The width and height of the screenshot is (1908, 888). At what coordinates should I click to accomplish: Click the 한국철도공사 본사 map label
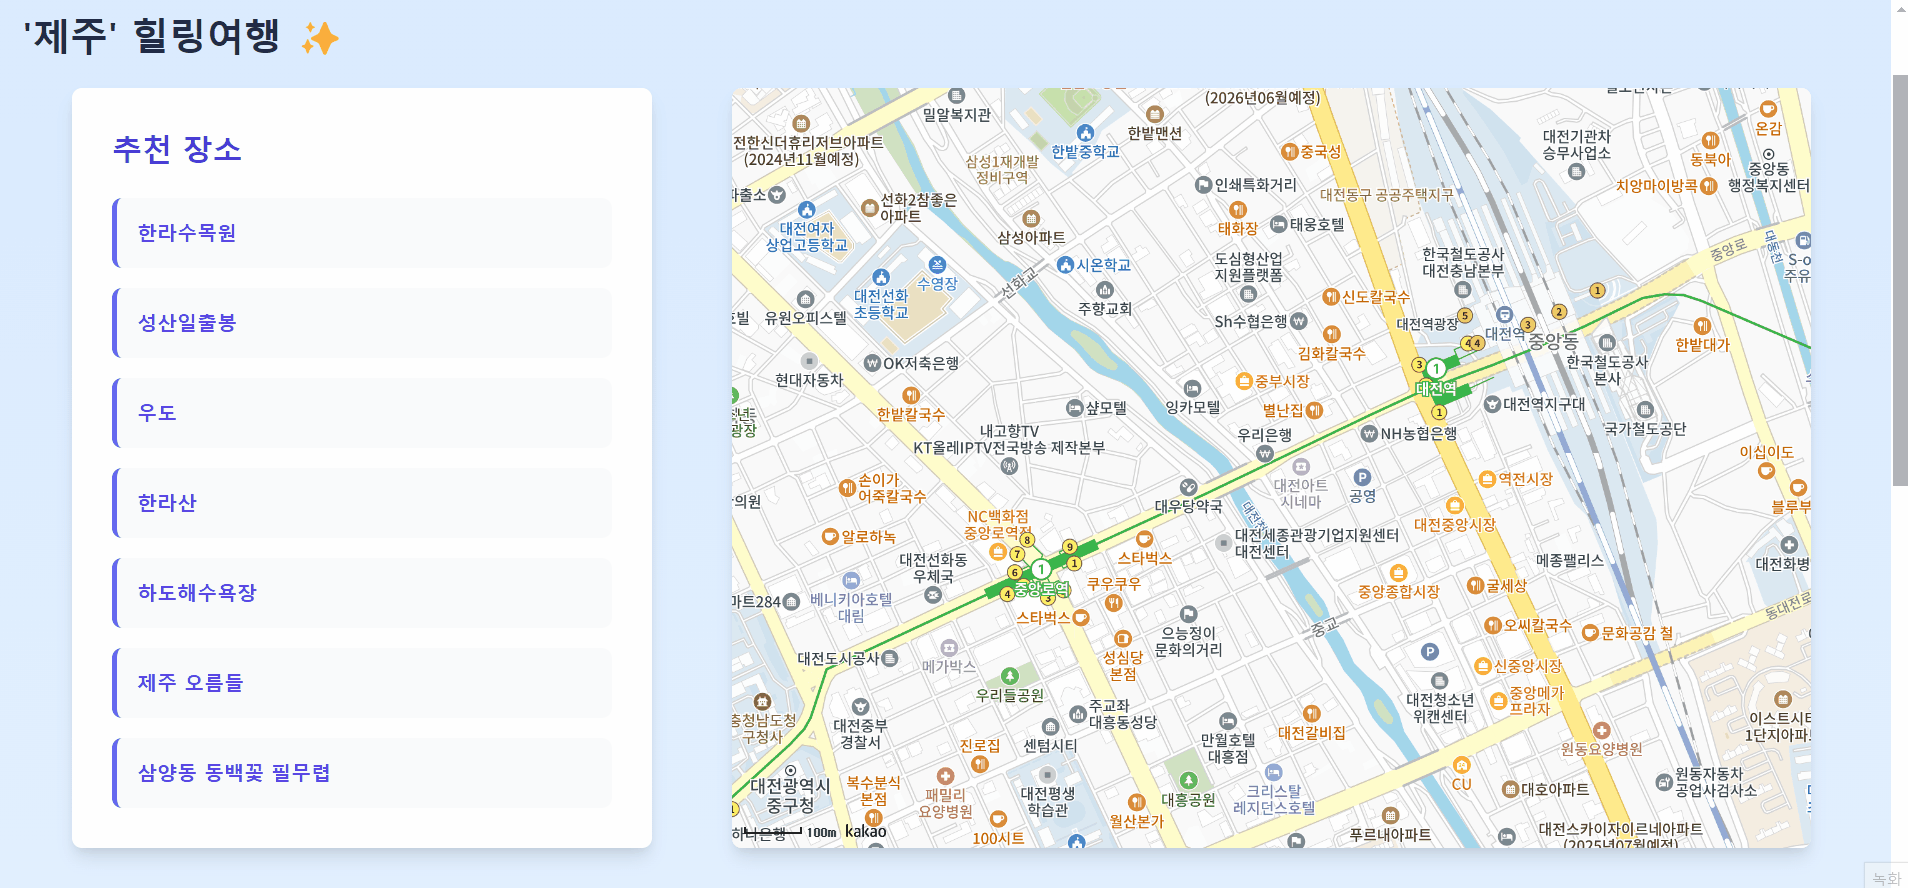point(1607,370)
